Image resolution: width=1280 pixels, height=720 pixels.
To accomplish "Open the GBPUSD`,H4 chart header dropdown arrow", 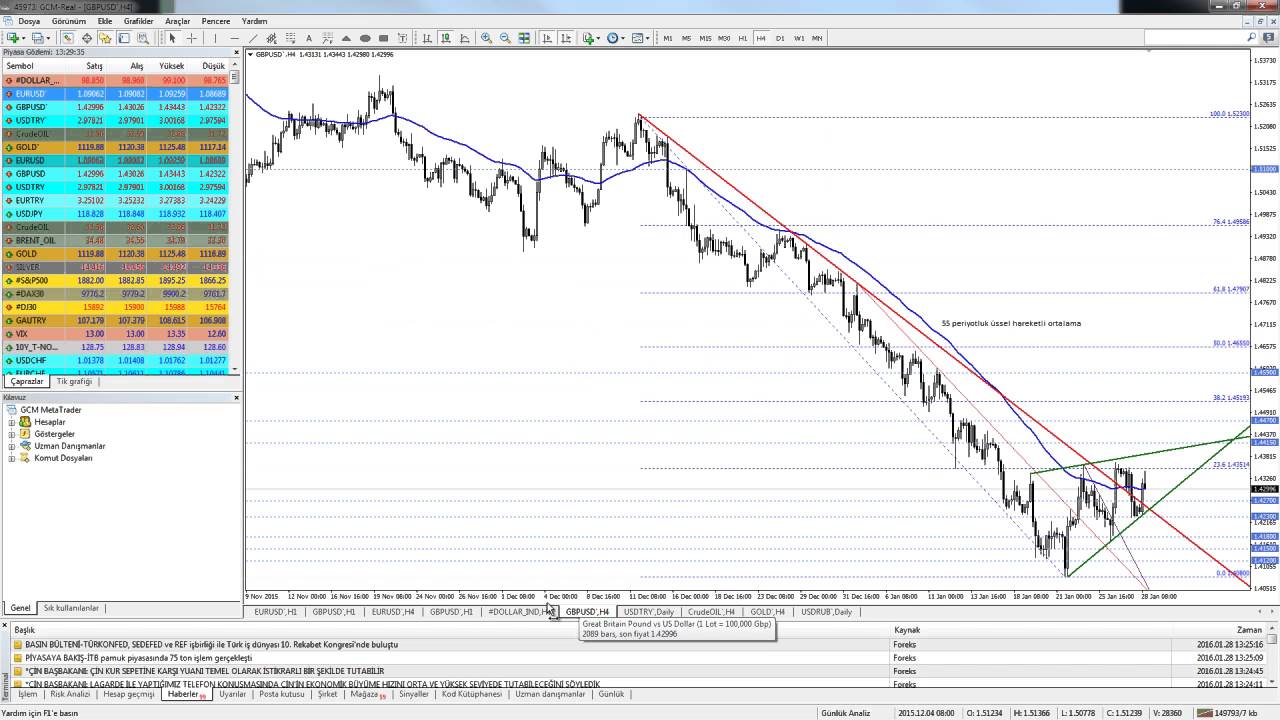I will 251,54.
